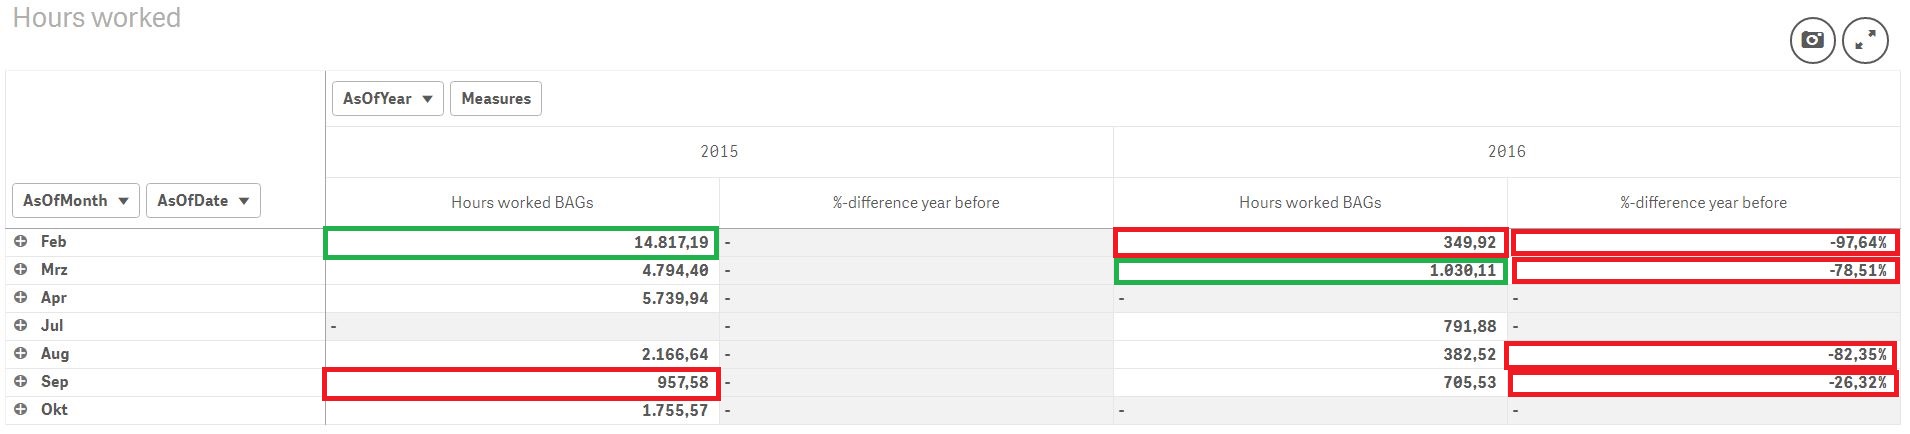Expand the Okt row
Image resolution: width=1910 pixels, height=434 pixels.
tap(20, 410)
